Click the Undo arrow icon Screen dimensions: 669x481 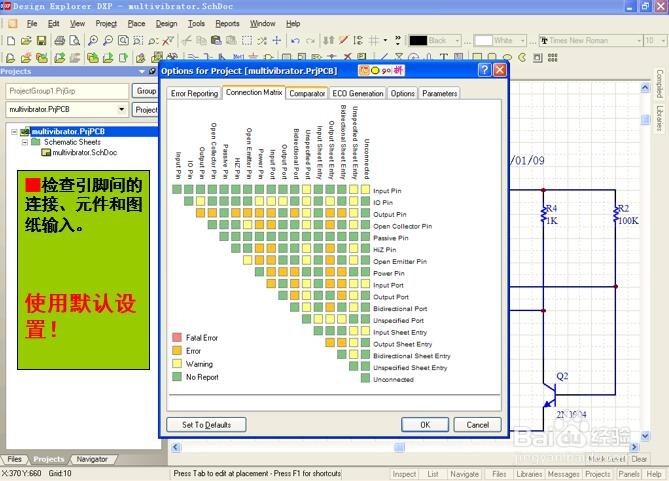[295, 41]
